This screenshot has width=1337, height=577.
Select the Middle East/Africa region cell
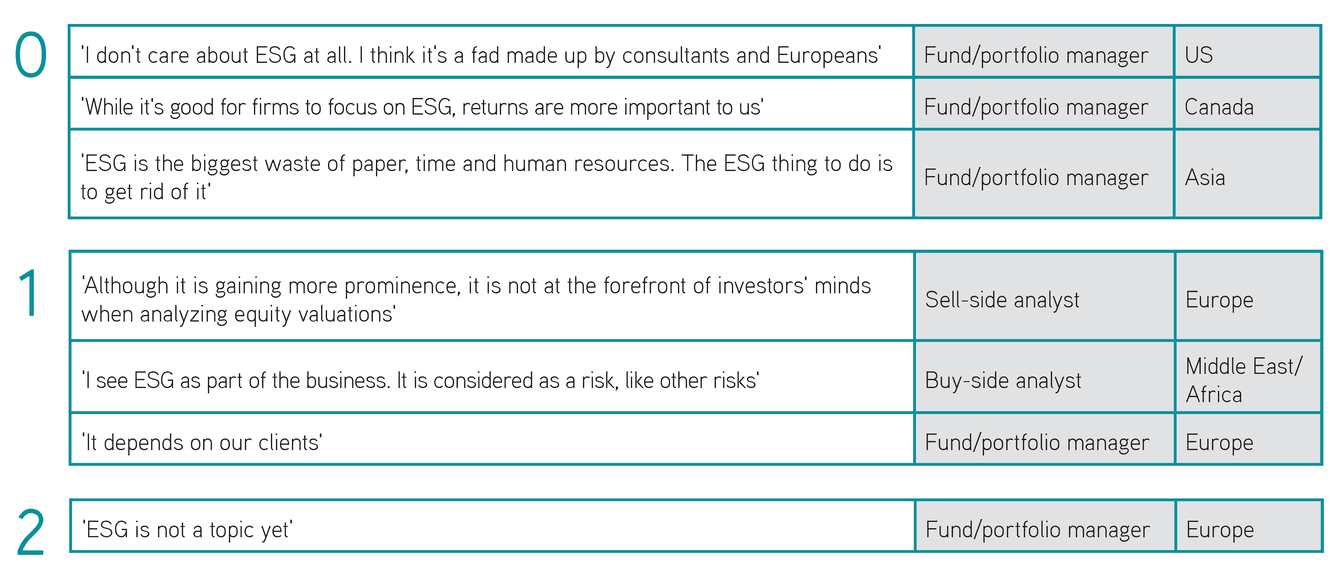[x=1248, y=378]
